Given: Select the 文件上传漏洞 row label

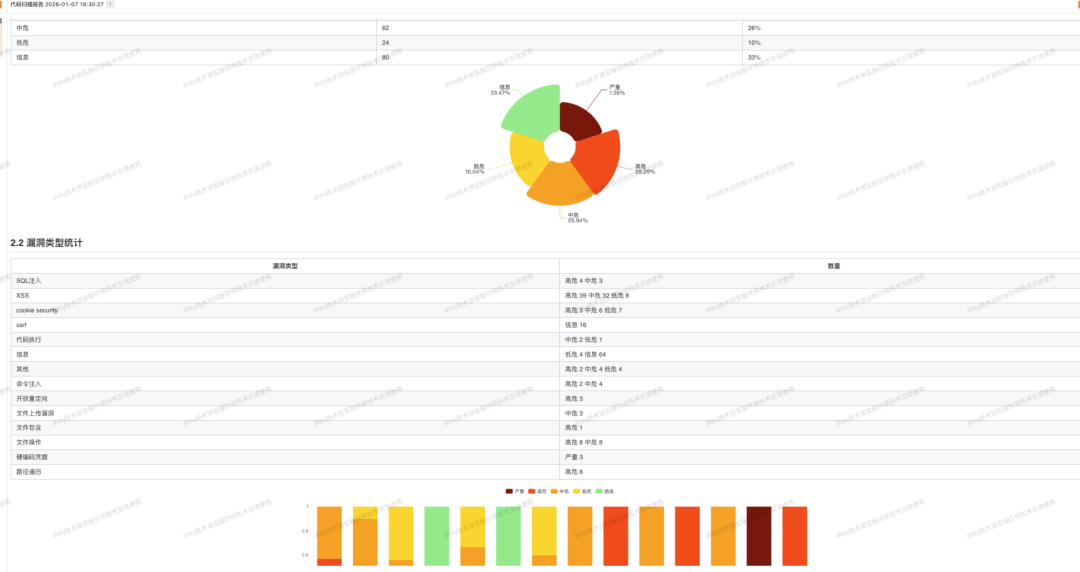Looking at the screenshot, I should [x=35, y=413].
